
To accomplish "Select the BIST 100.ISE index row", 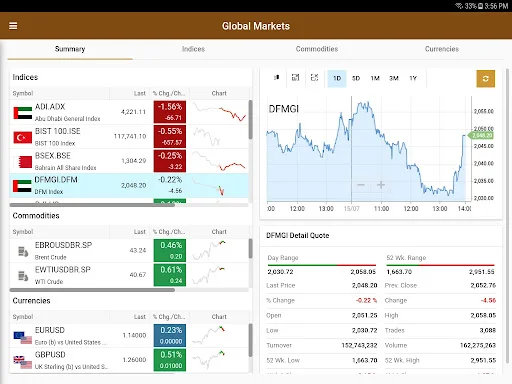I will pos(129,137).
